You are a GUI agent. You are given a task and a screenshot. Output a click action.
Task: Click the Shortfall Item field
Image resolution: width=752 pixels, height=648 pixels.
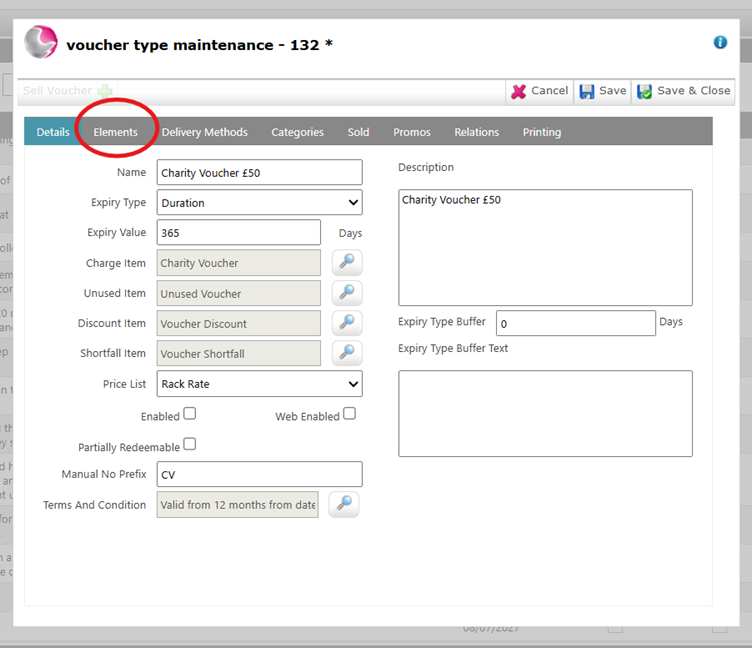(239, 353)
